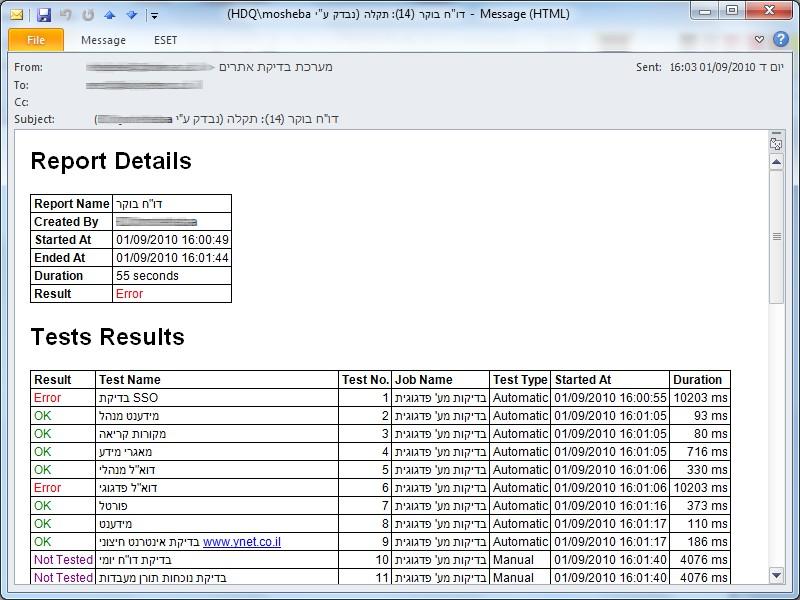Click the OK result for test 2
The width and height of the screenshot is (800, 600).
pos(43,416)
